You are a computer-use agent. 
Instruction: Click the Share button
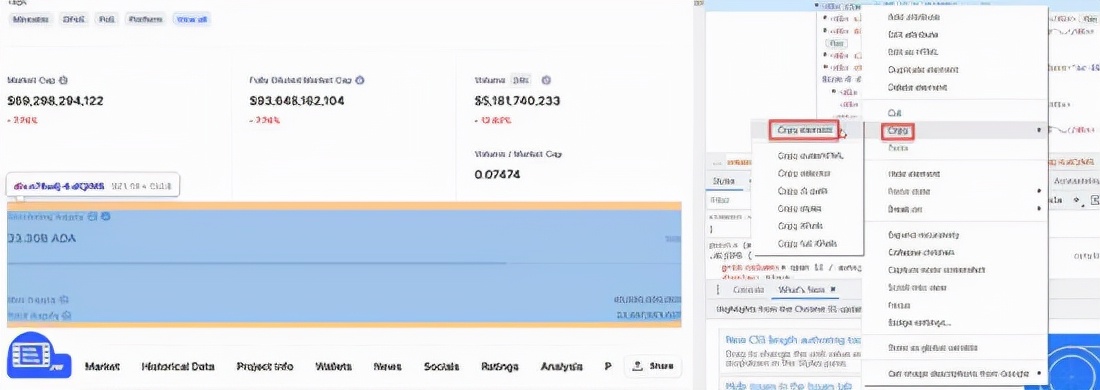(x=653, y=366)
